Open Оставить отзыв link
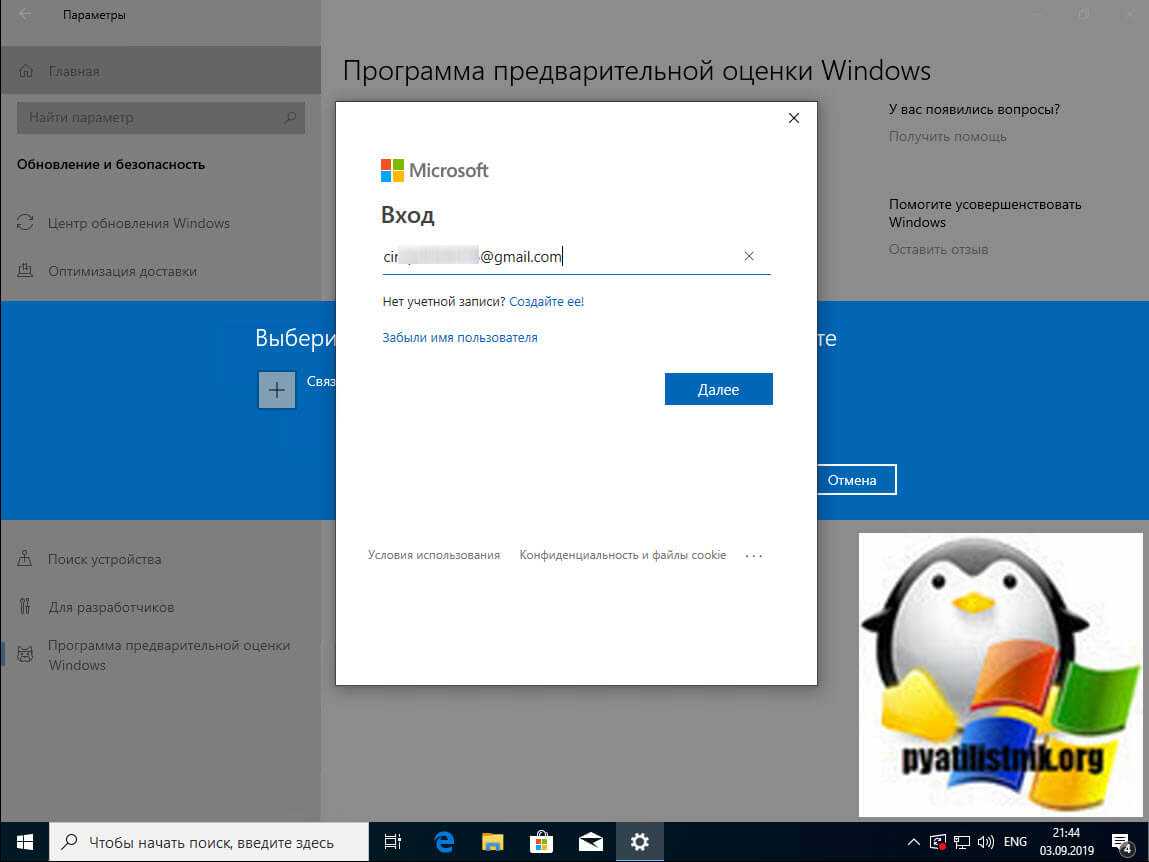The image size is (1149, 862). 939,249
